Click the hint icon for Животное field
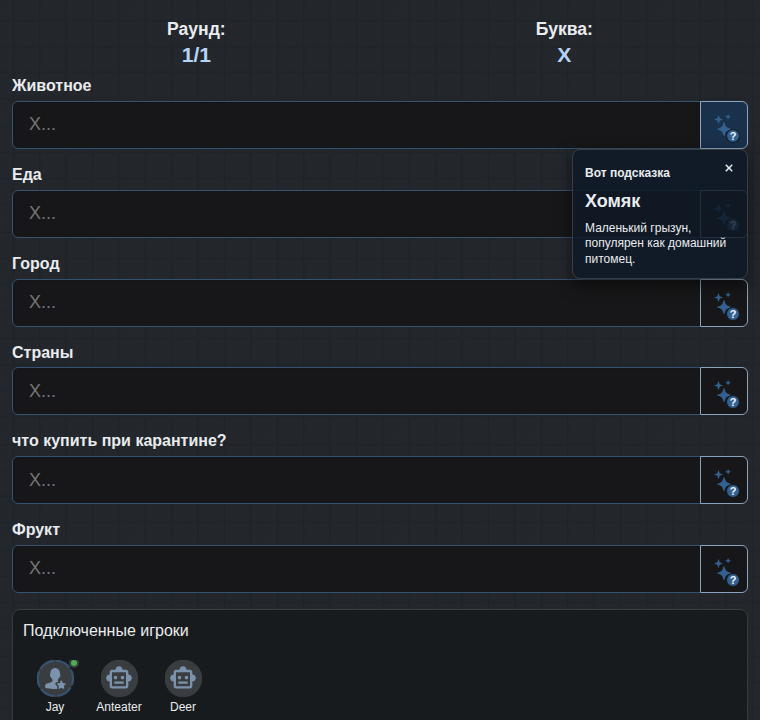This screenshot has height=720, width=760. [x=724, y=125]
